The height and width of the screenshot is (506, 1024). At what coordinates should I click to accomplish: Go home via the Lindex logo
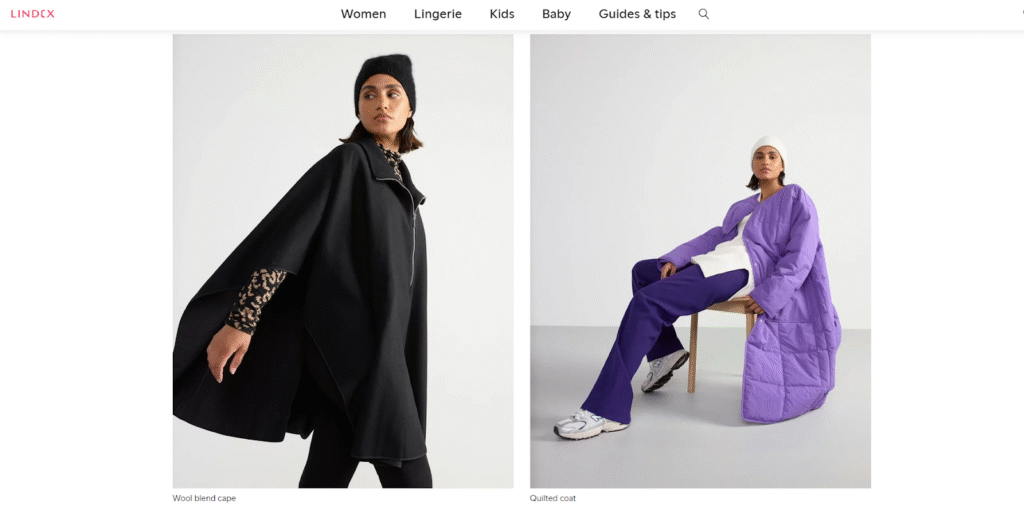click(x=33, y=14)
